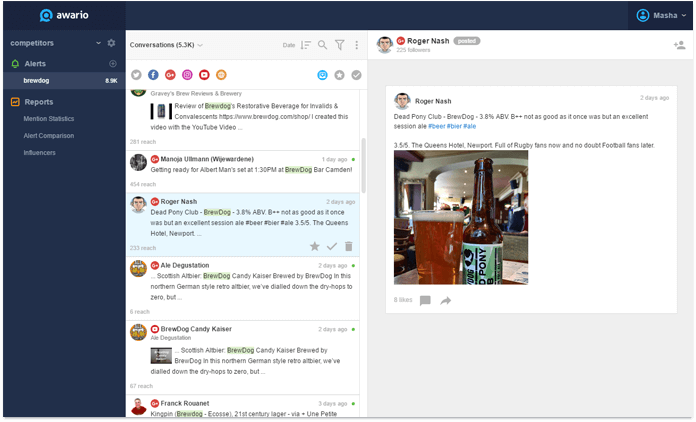Open the Dead Pony Club beer photo
Image resolution: width=696 pixels, height=422 pixels.
[x=461, y=217]
